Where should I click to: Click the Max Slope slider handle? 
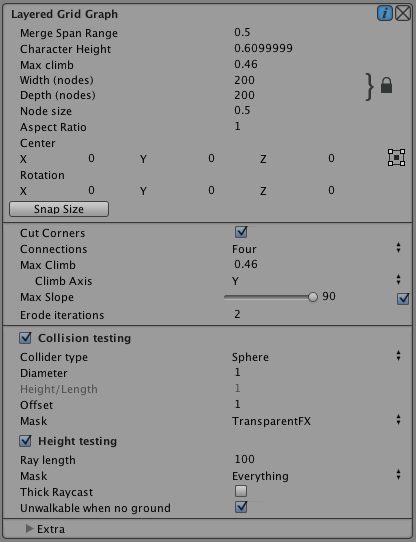313,297
